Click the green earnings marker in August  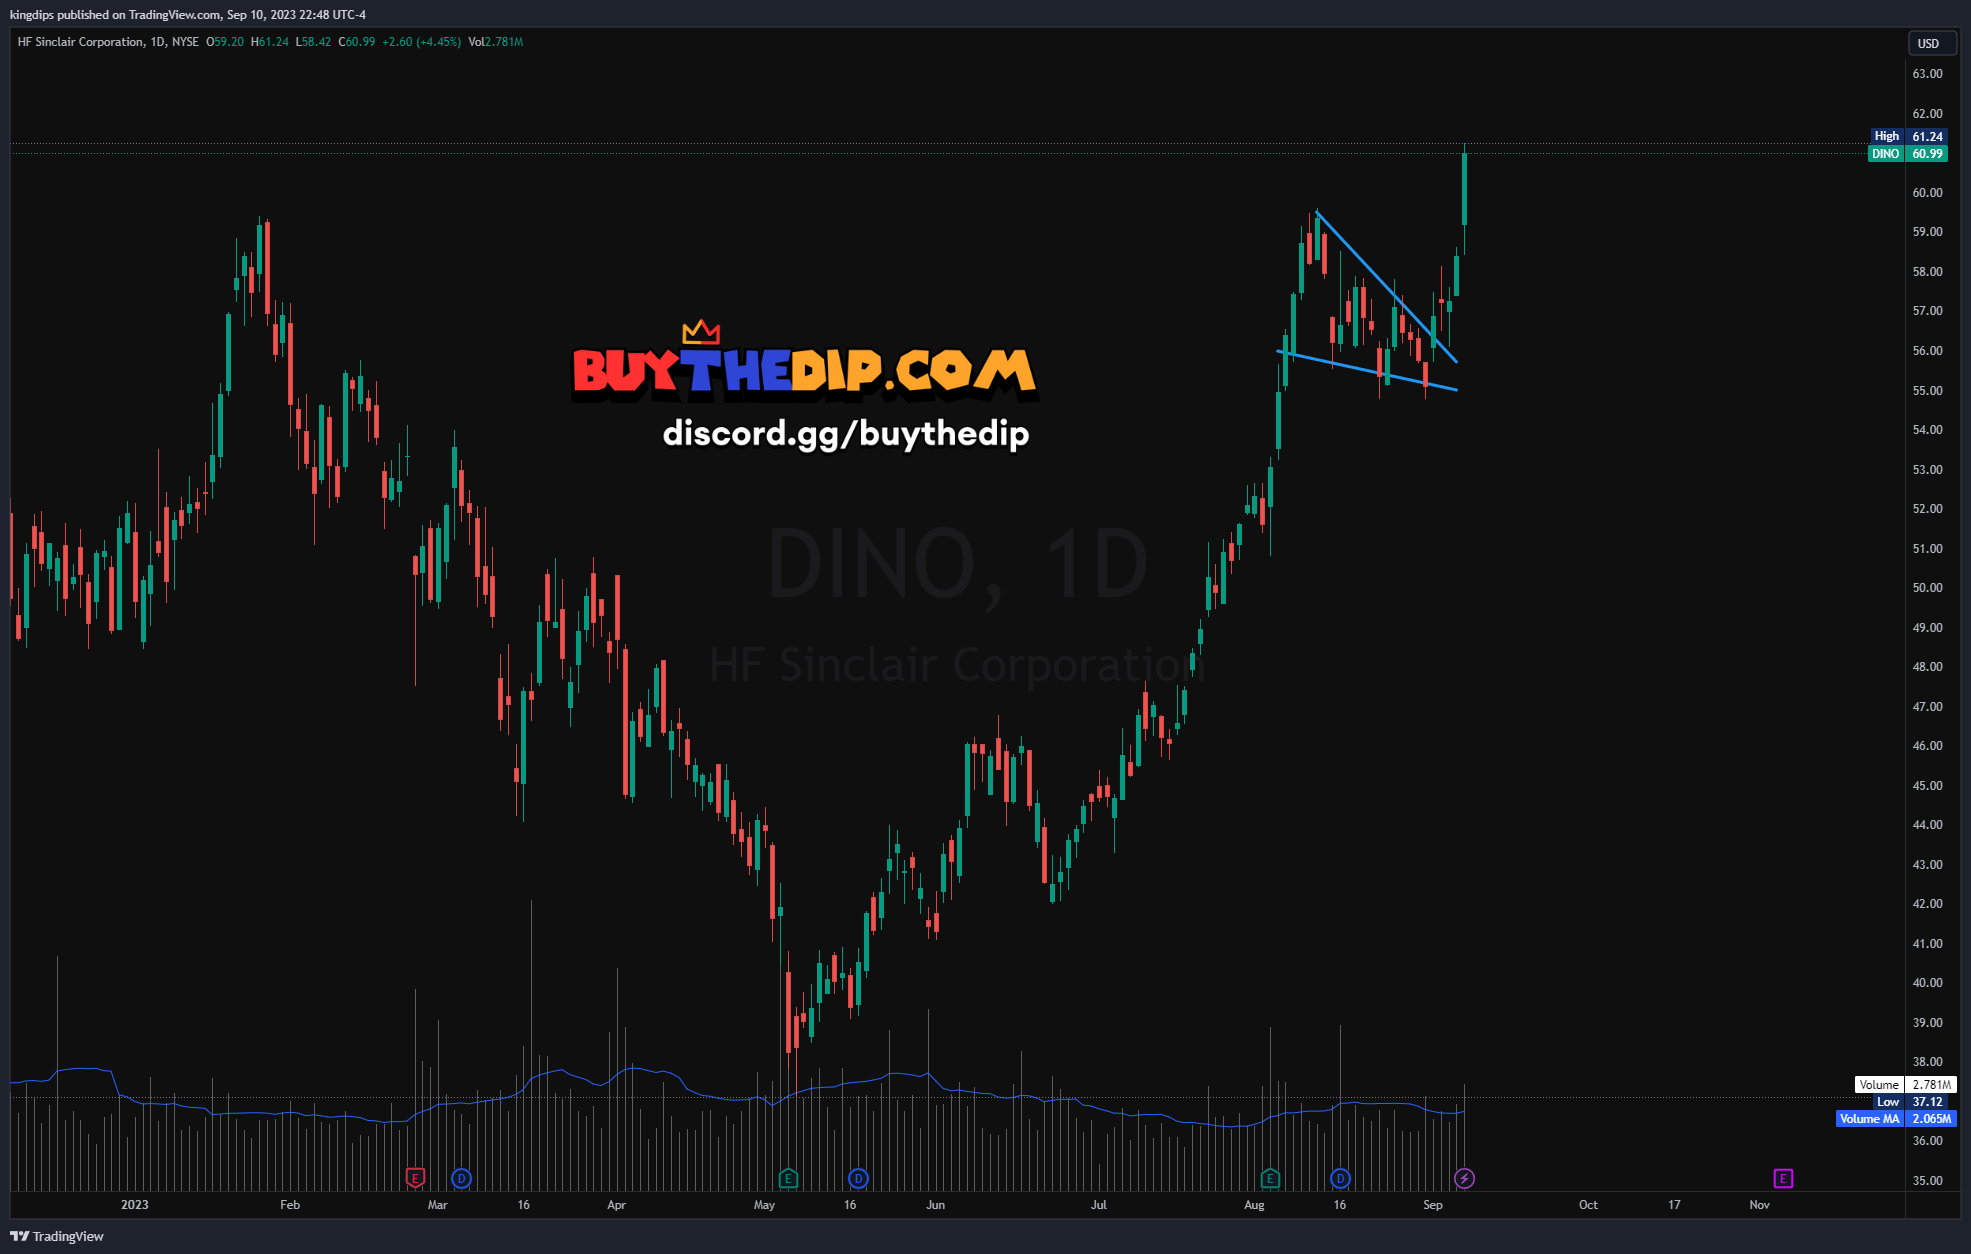pyautogui.click(x=1270, y=1178)
